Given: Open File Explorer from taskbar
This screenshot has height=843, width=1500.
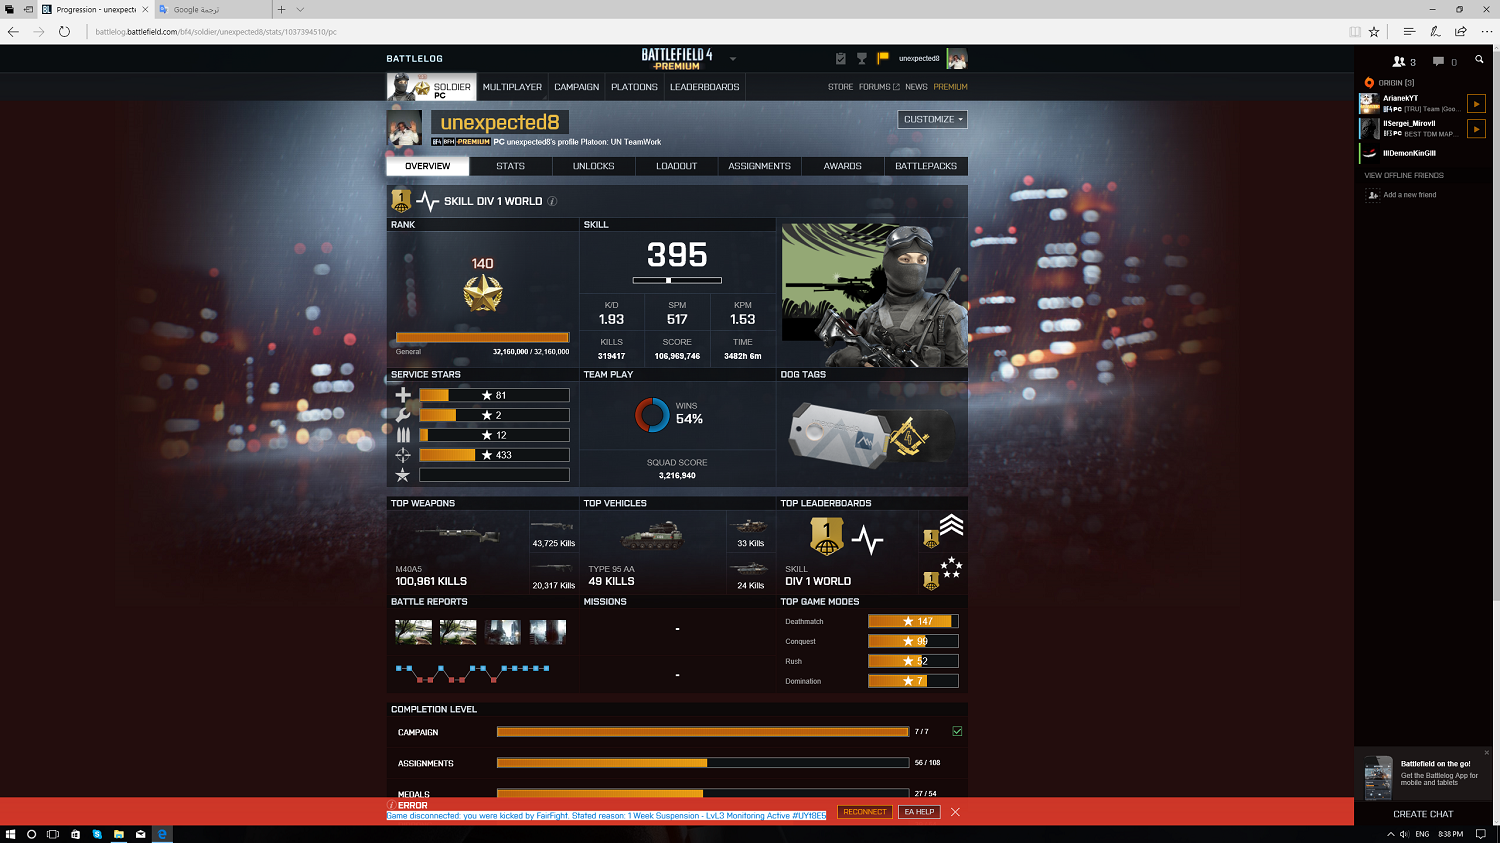Looking at the screenshot, I should 118,834.
